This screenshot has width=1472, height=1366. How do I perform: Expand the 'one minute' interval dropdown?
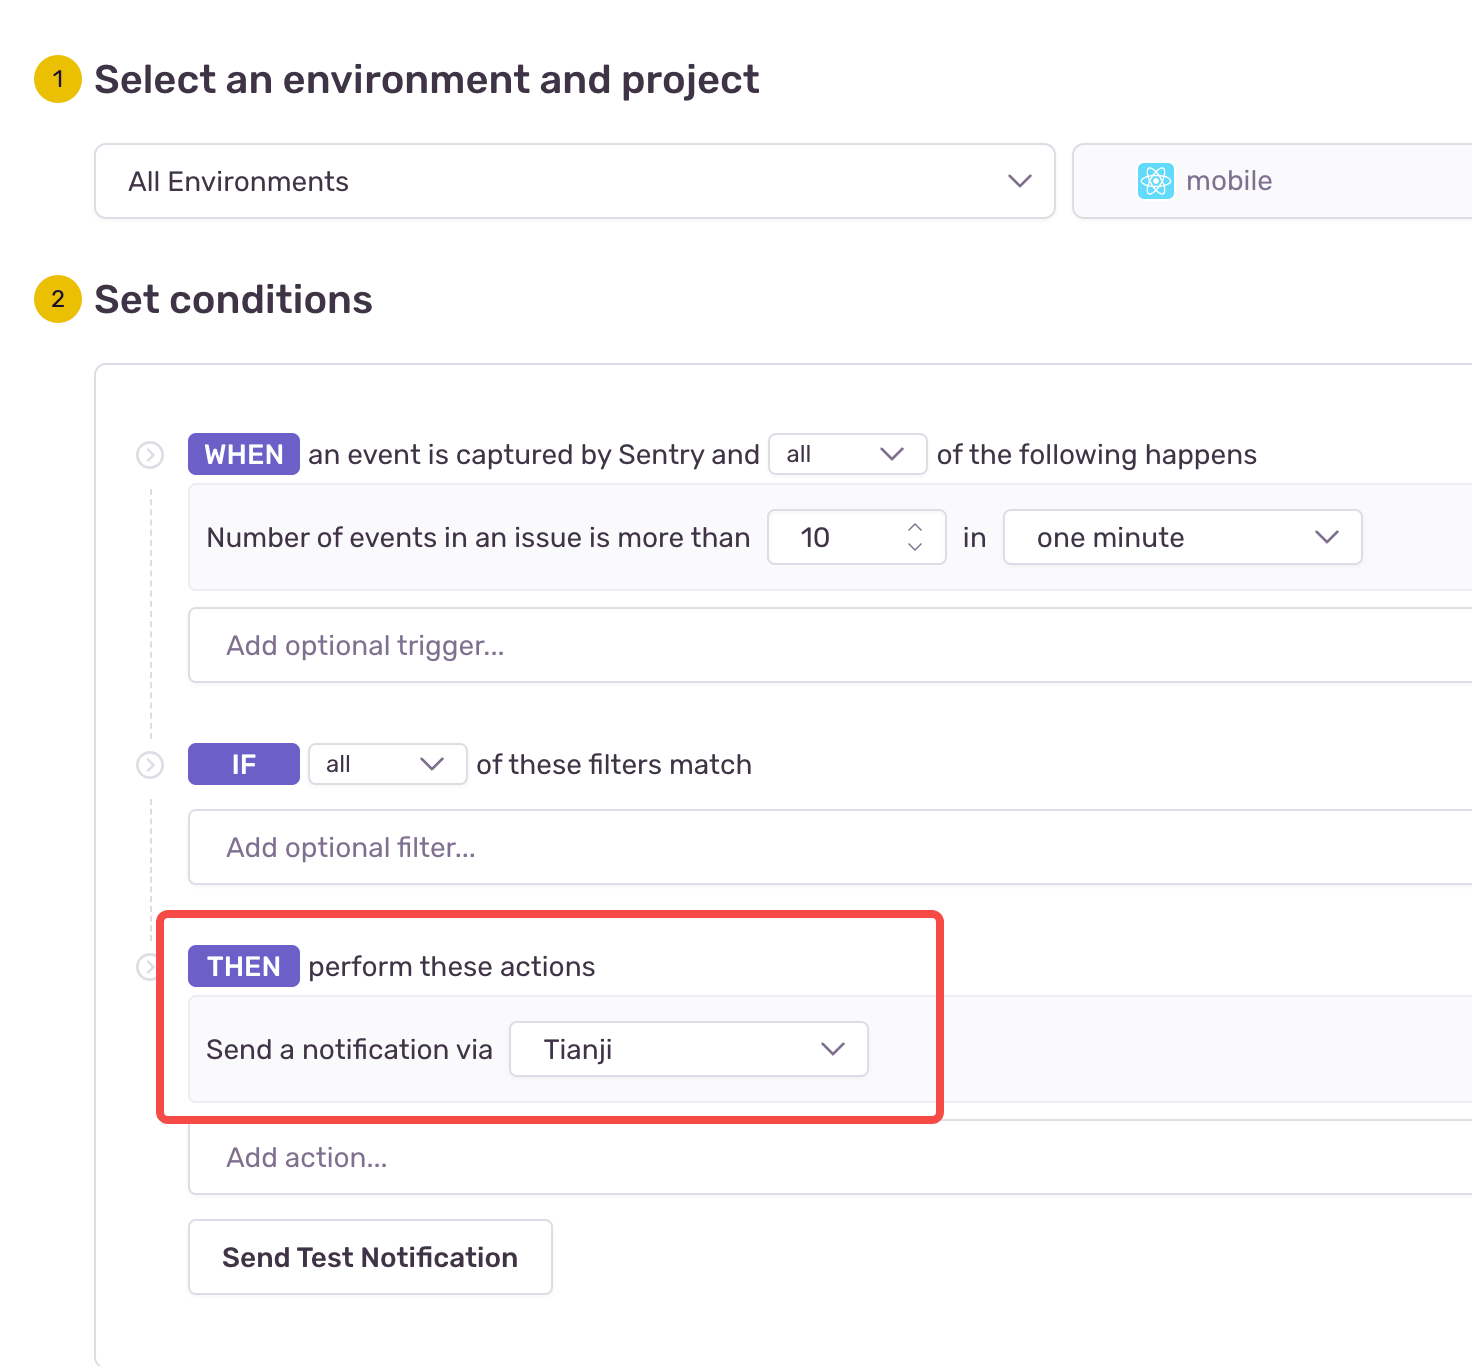coord(1182,538)
